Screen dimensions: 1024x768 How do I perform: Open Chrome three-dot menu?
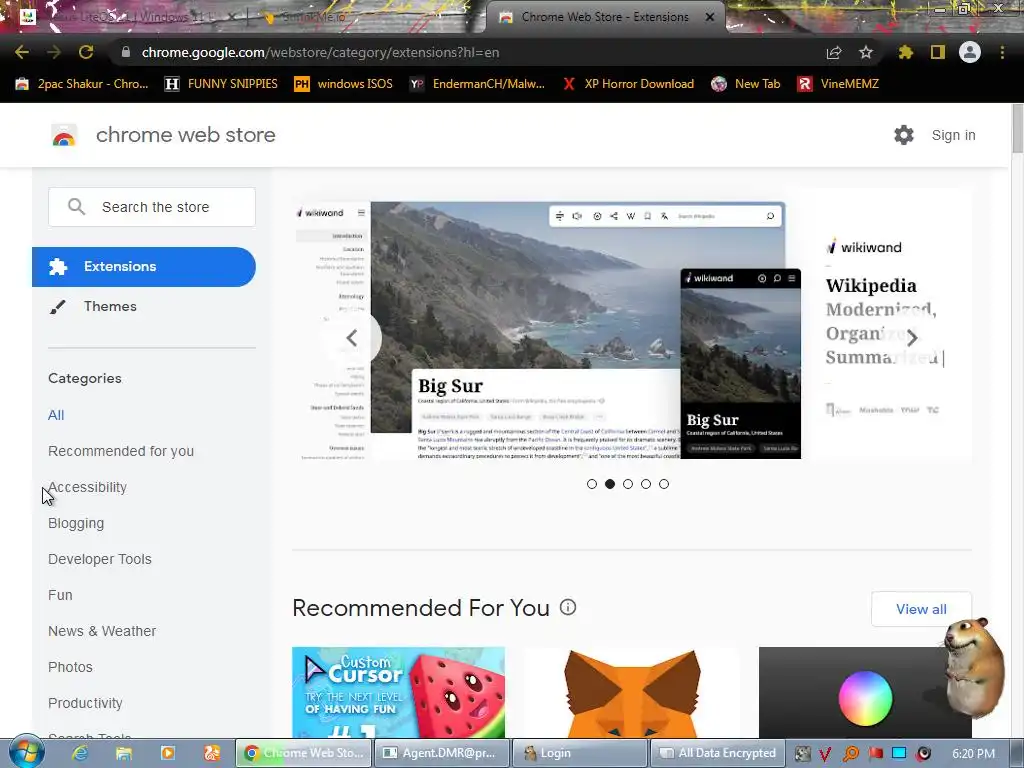(x=1002, y=52)
